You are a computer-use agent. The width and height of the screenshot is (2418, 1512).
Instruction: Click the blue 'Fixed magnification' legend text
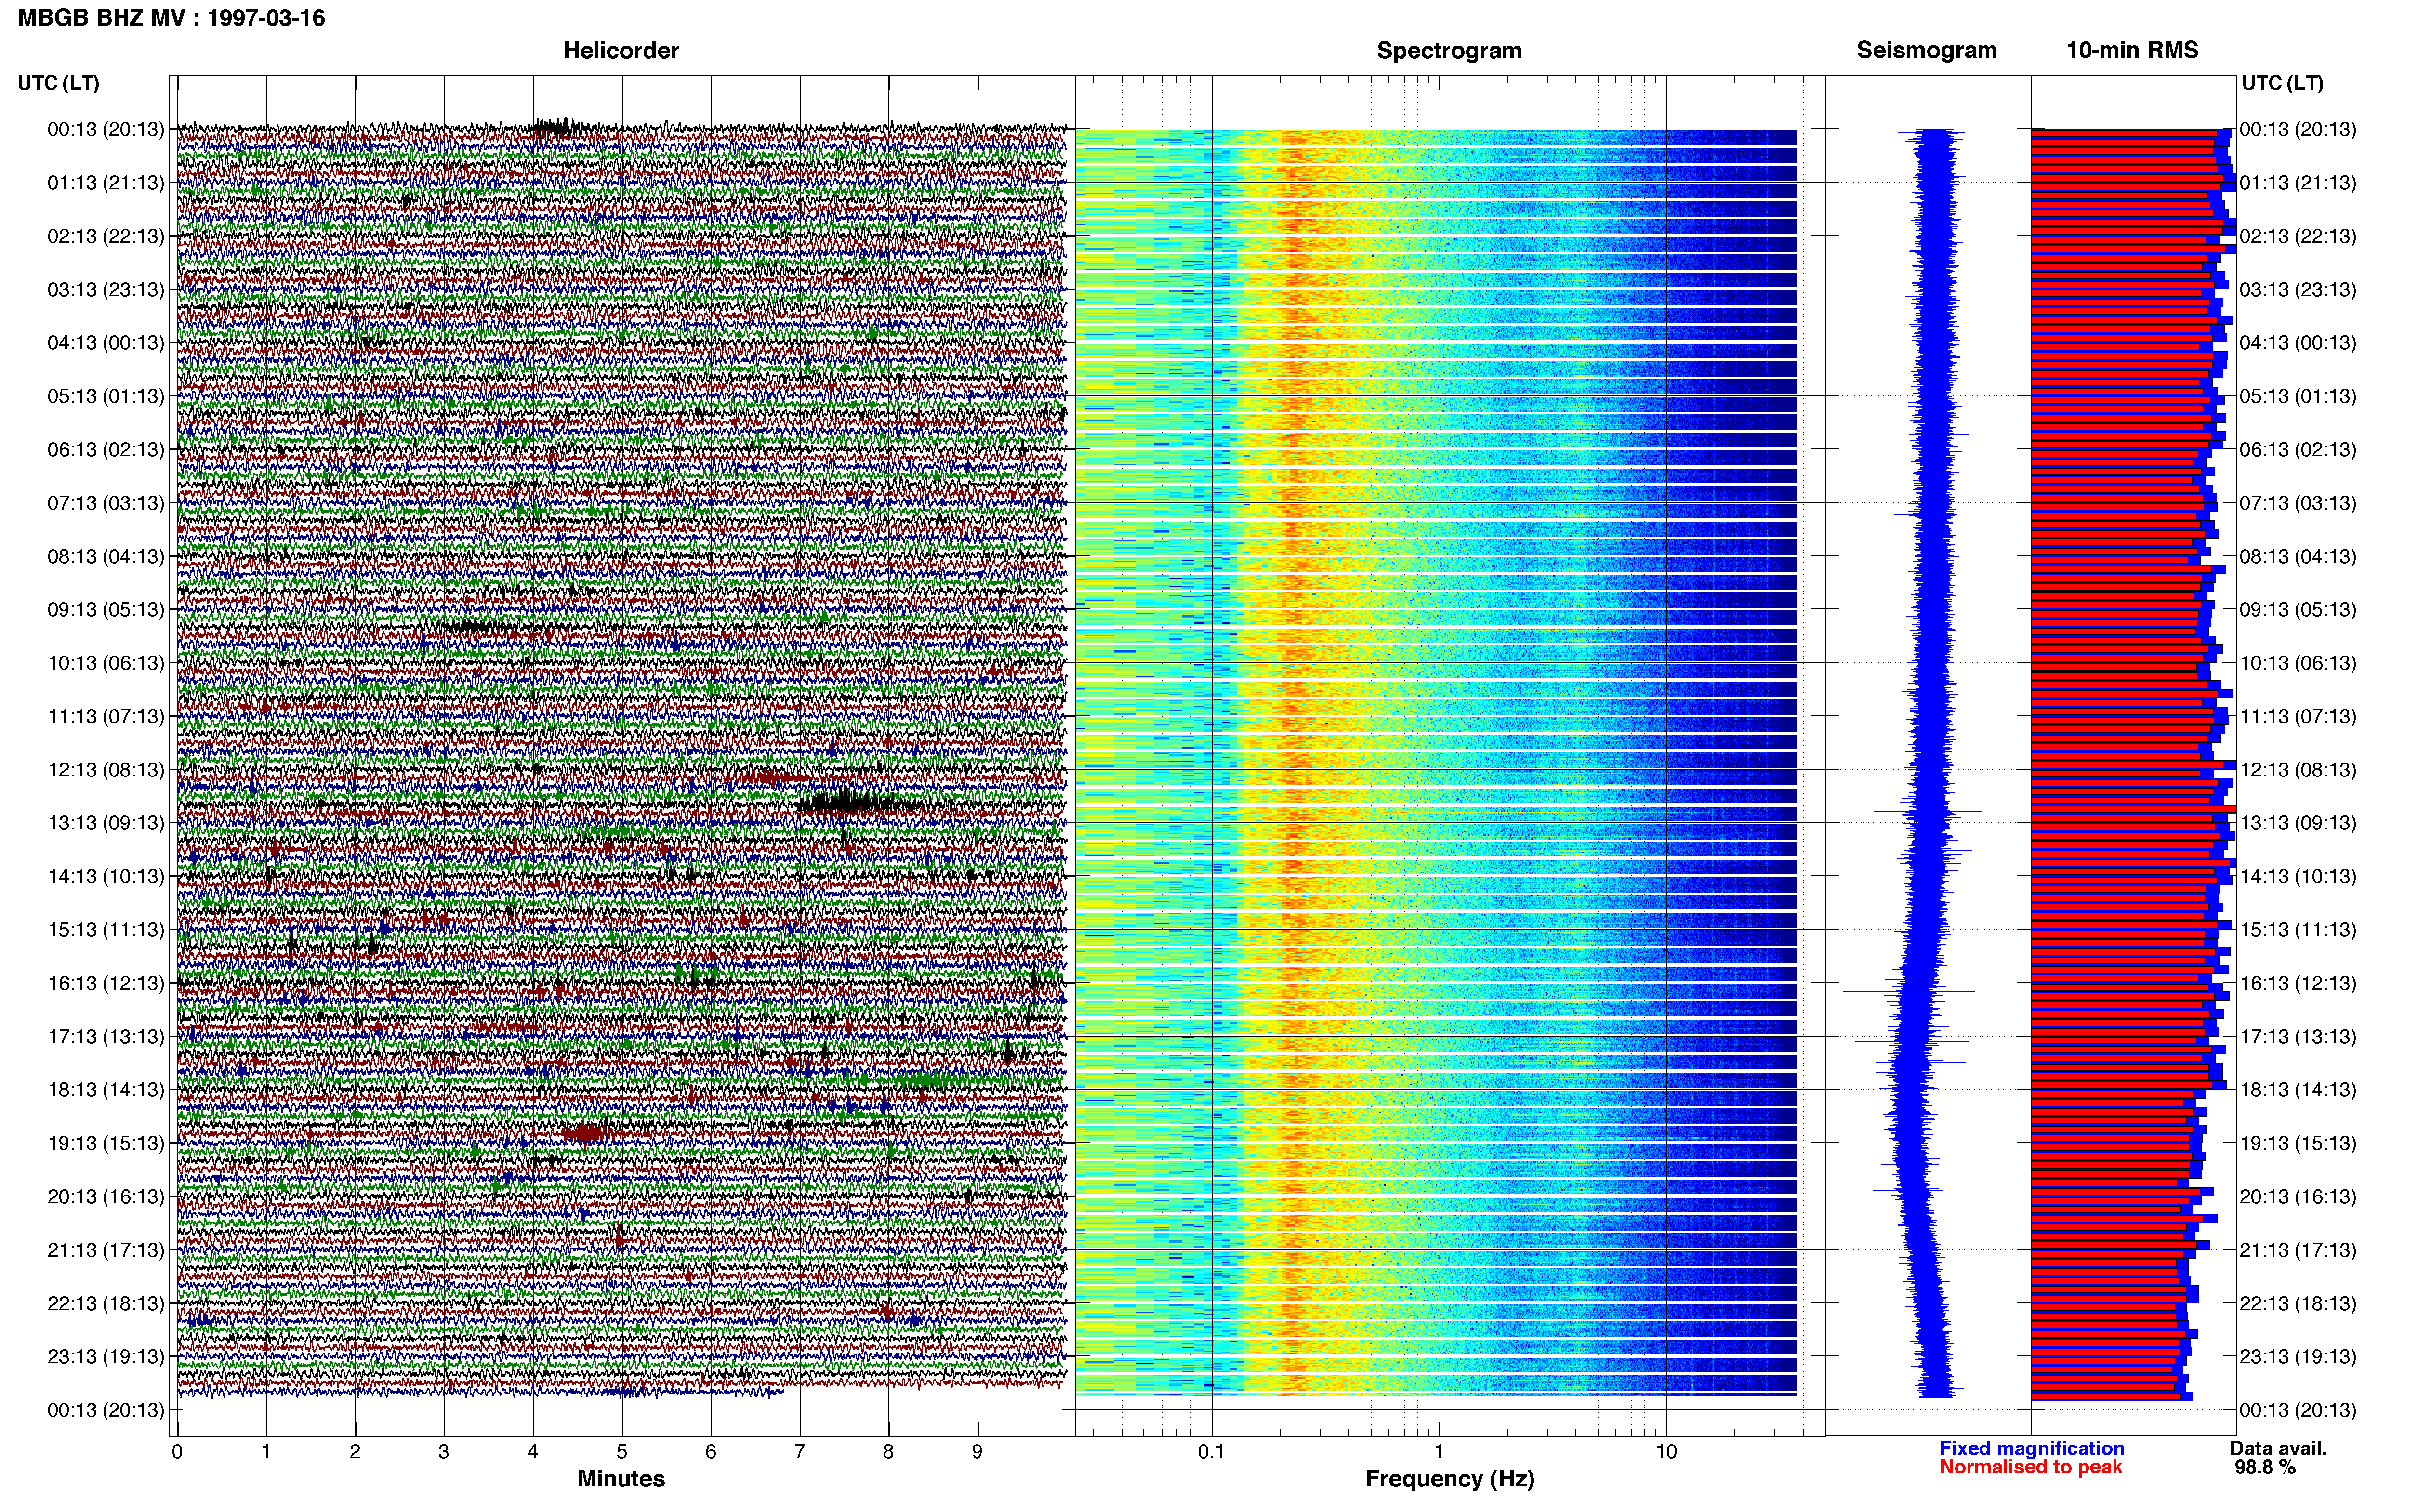coord(2032,1449)
